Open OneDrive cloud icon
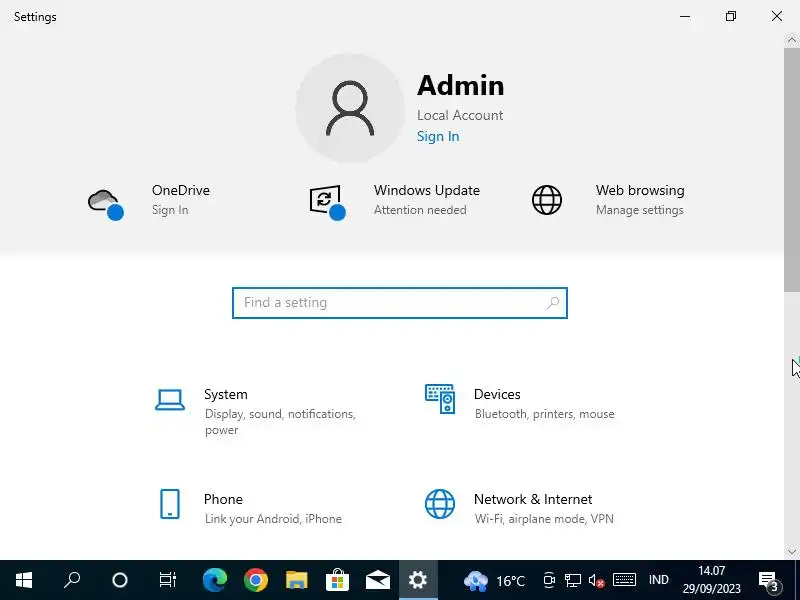 click(106, 204)
